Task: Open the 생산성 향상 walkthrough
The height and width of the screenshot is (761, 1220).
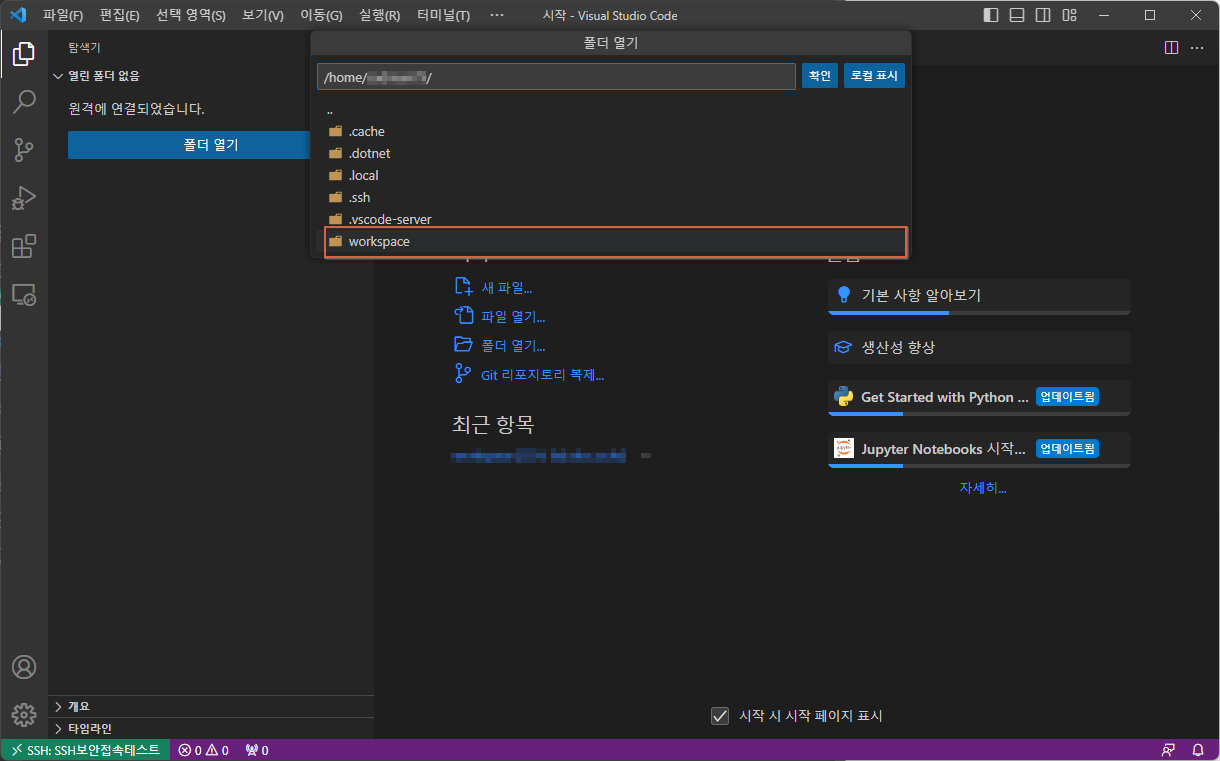Action: pyautogui.click(x=979, y=347)
